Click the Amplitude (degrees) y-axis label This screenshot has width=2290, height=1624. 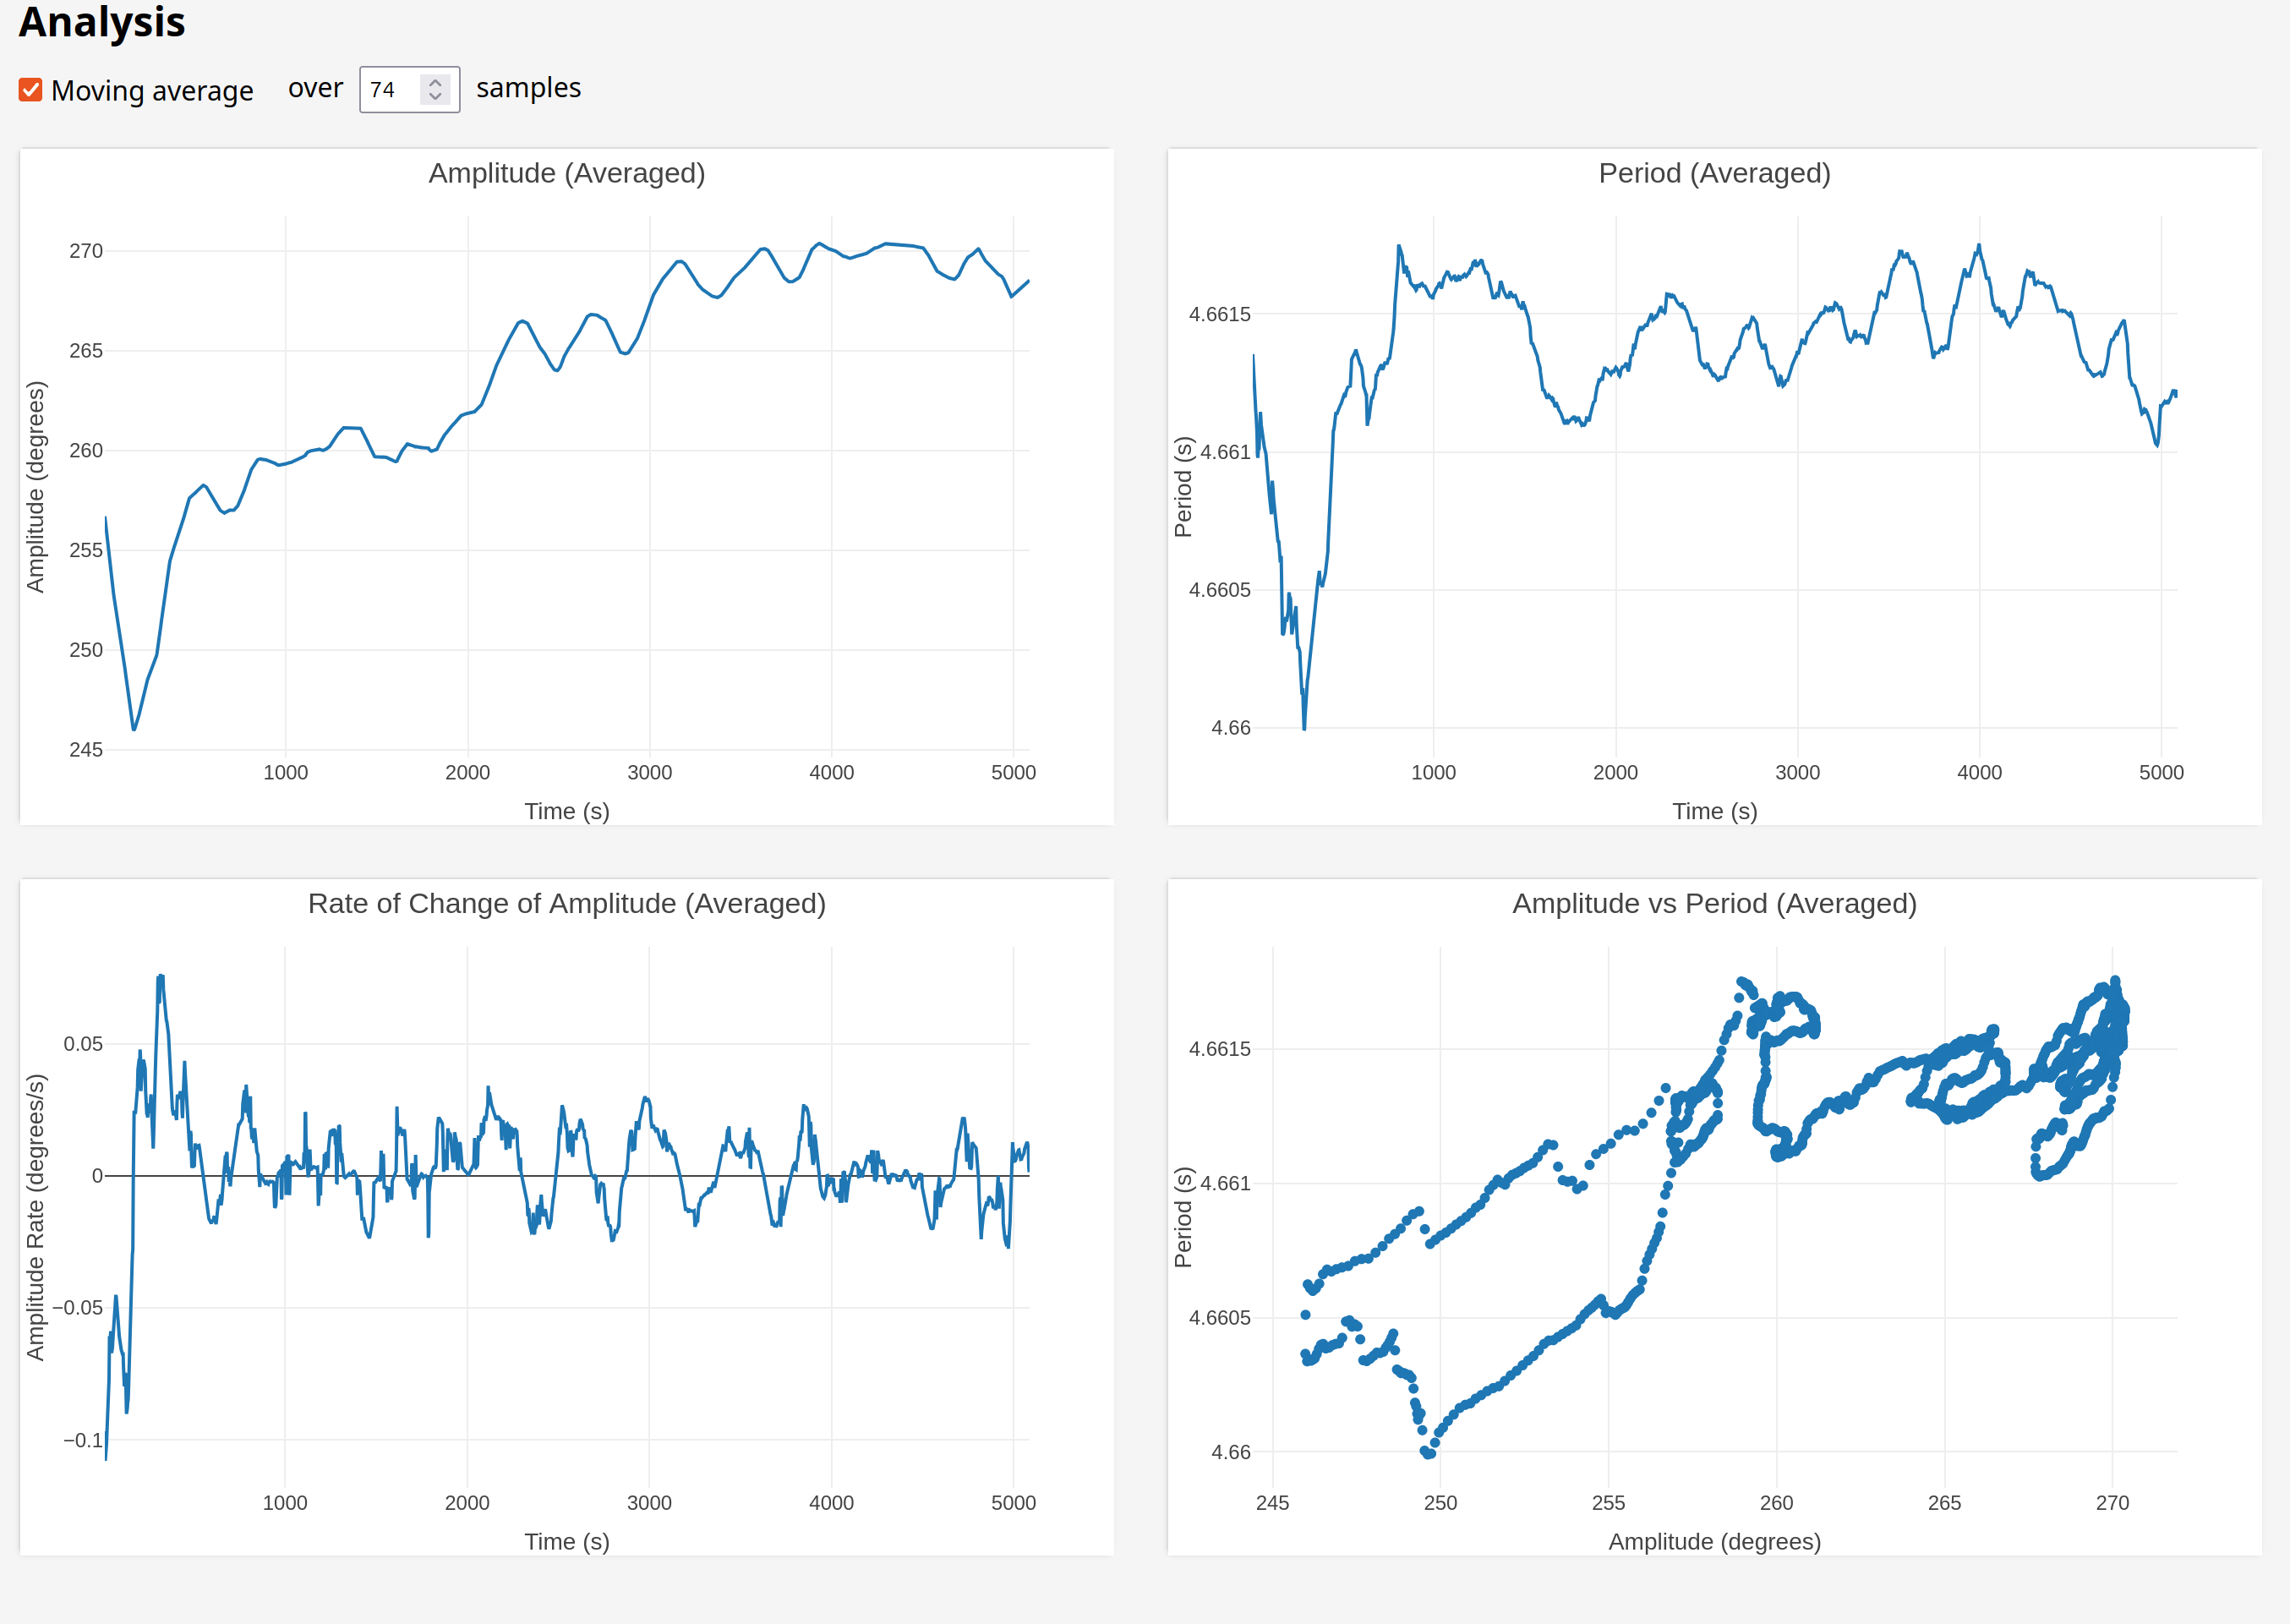[x=36, y=487]
